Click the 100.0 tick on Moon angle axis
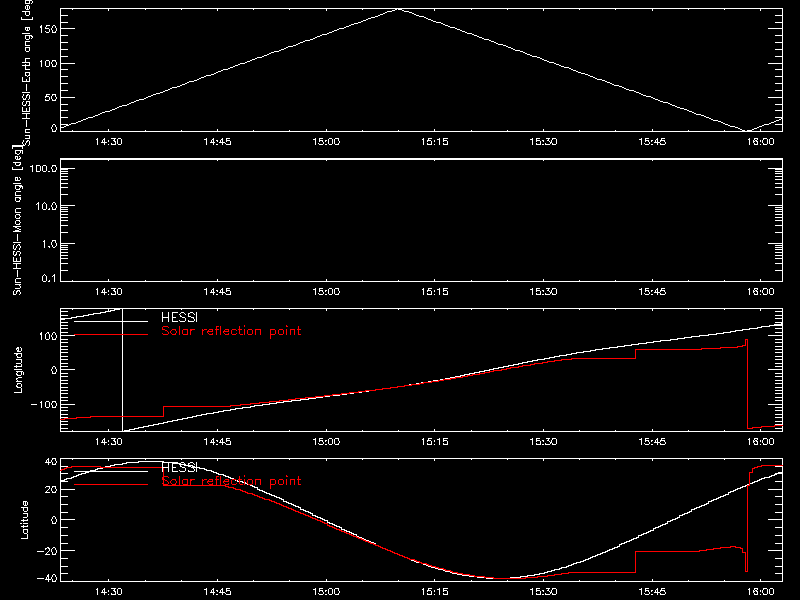Viewport: 800px width, 600px height. [x=43, y=169]
